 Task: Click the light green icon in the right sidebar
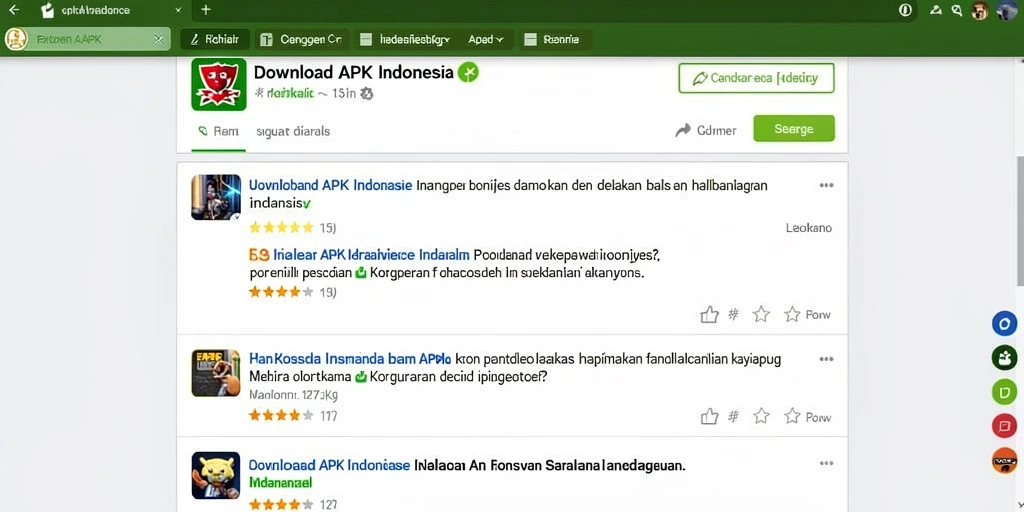[1004, 392]
